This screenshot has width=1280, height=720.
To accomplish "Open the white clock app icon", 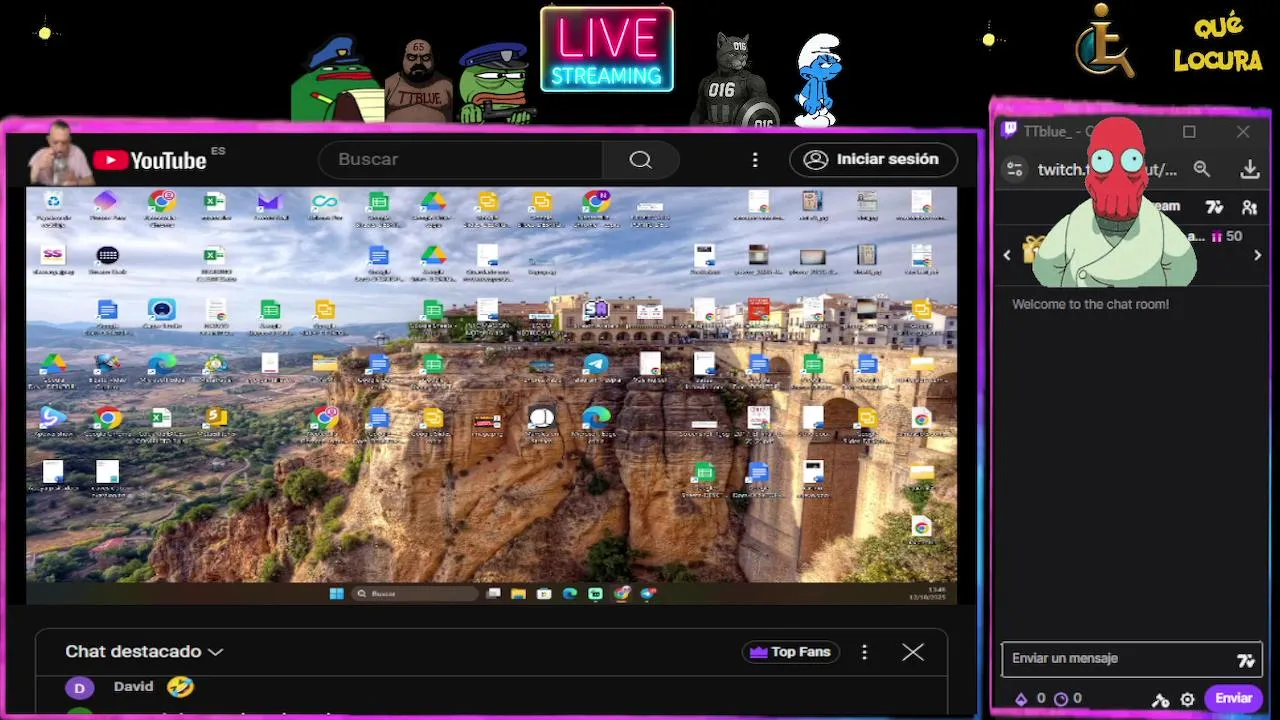I will 541,417.
